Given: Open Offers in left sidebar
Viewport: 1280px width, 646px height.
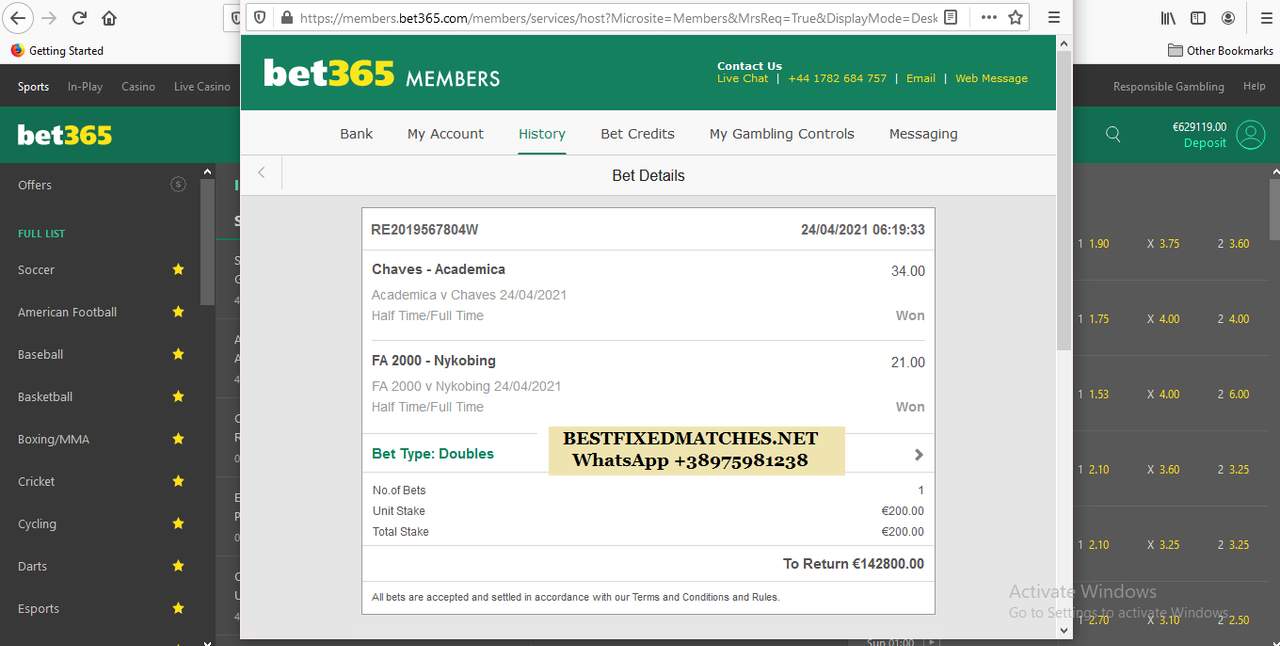Looking at the screenshot, I should (34, 185).
